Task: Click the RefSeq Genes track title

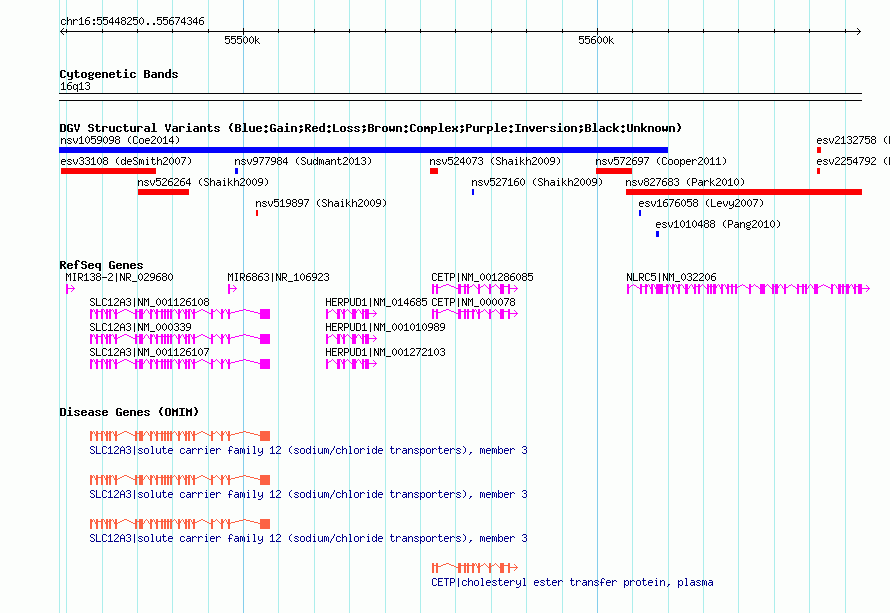Action: 101,265
